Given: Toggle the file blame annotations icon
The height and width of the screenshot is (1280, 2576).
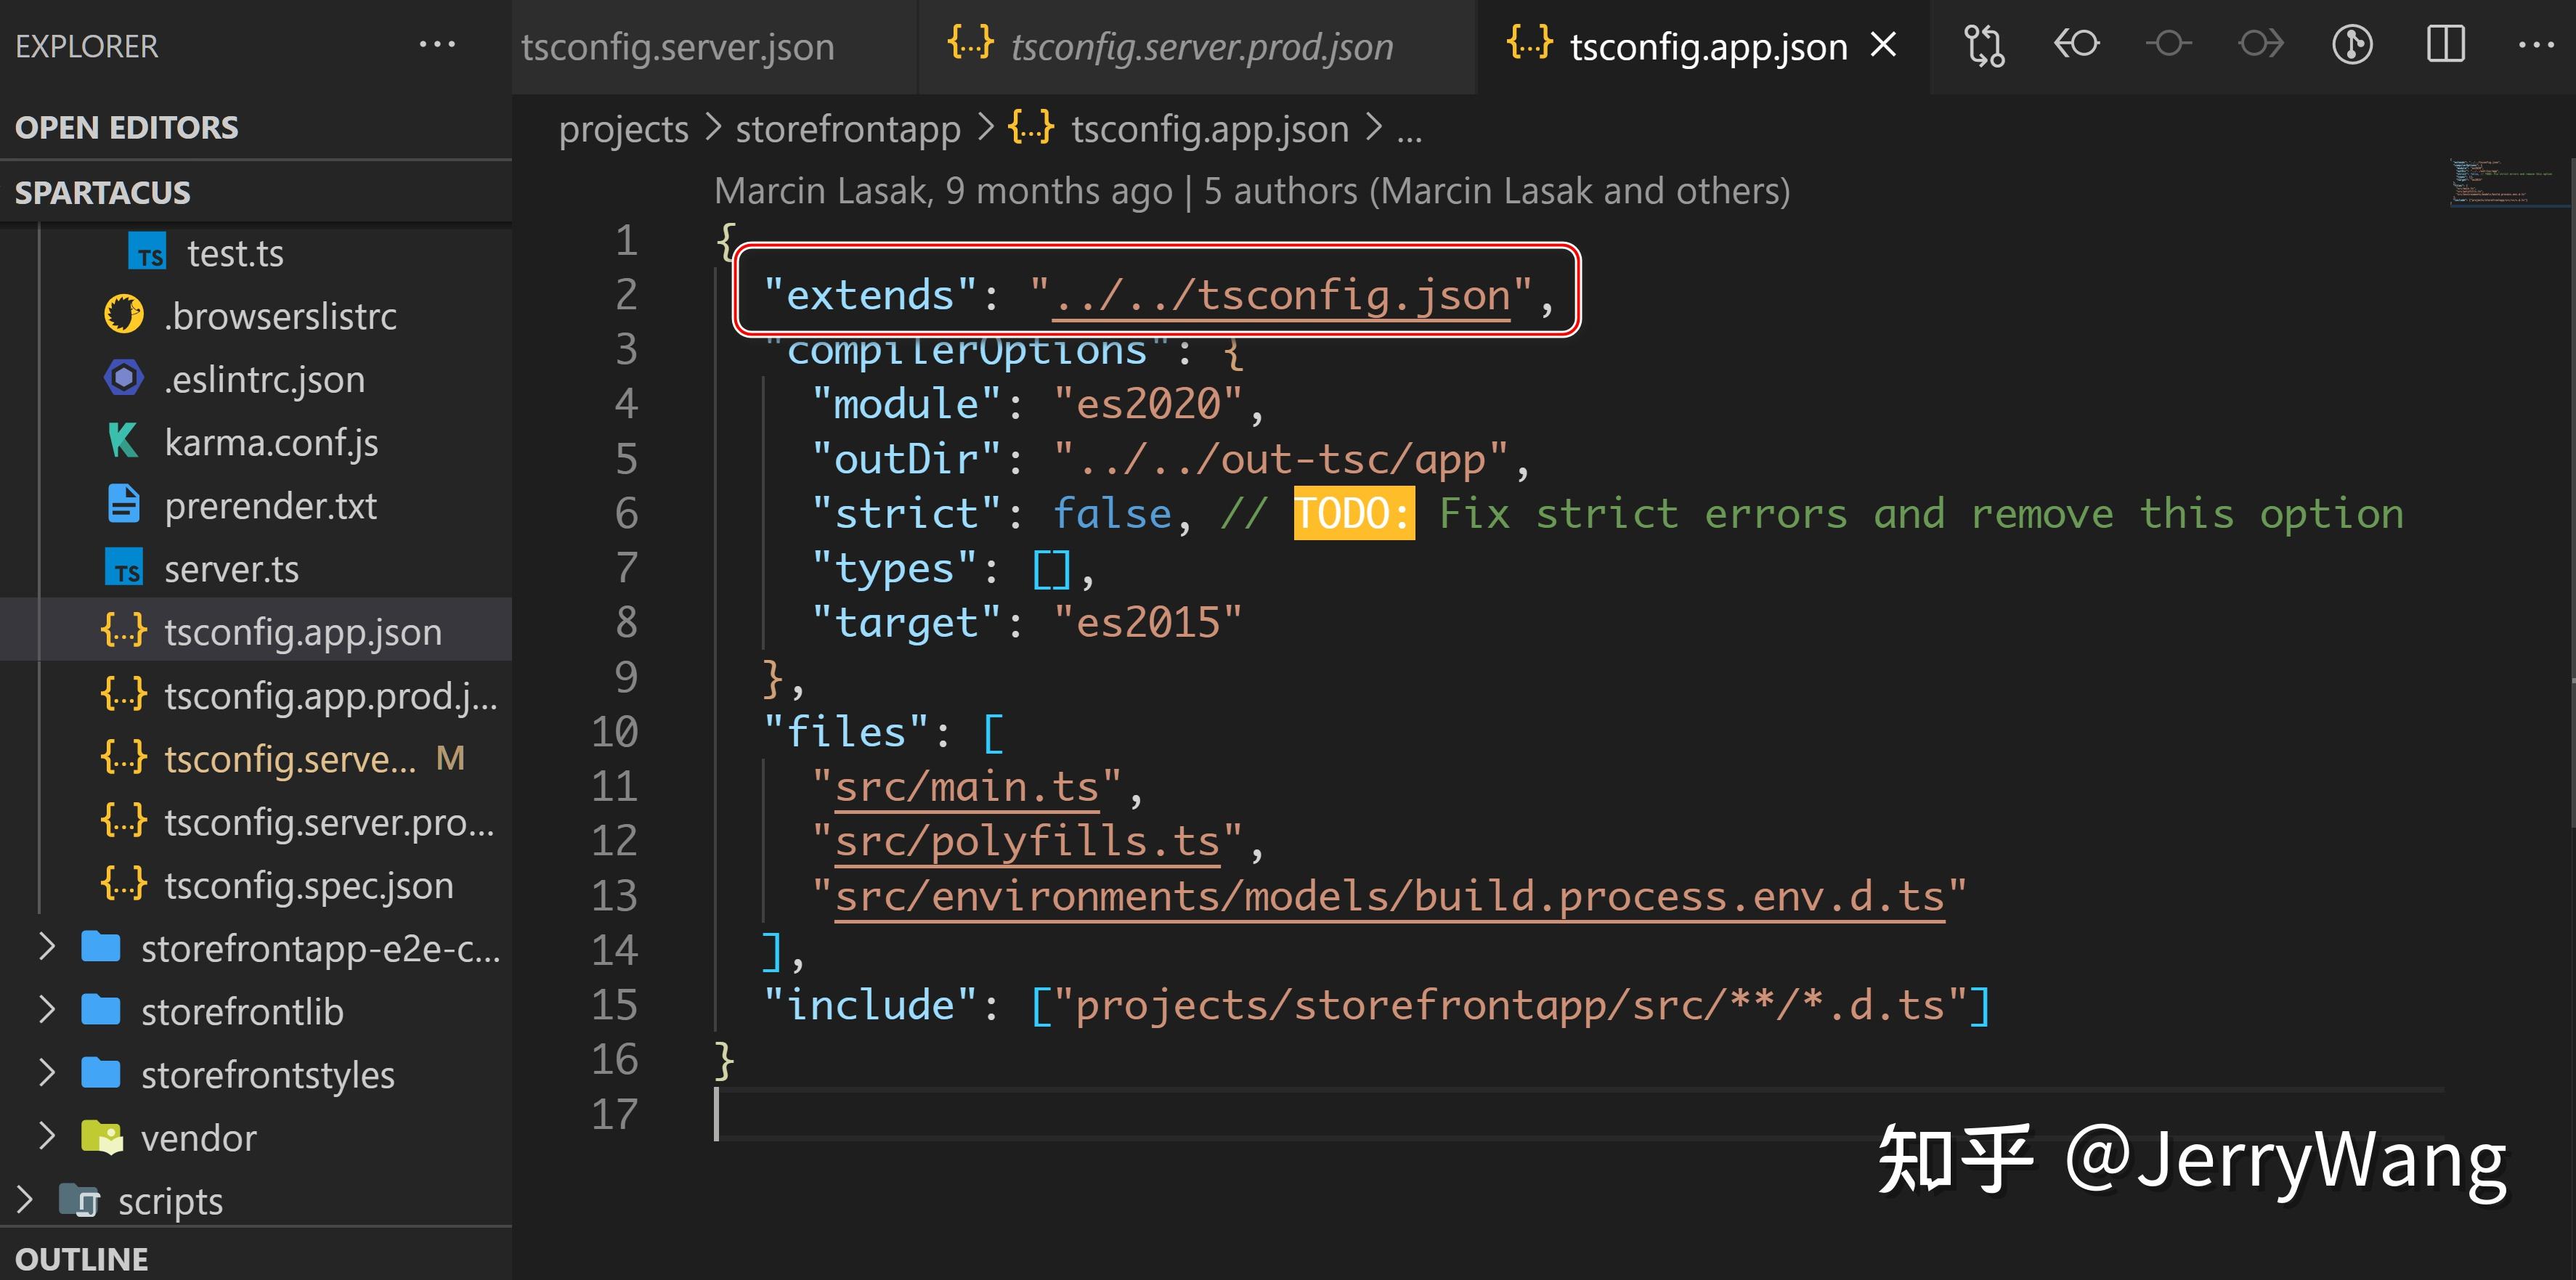Looking at the screenshot, I should (2352, 45).
